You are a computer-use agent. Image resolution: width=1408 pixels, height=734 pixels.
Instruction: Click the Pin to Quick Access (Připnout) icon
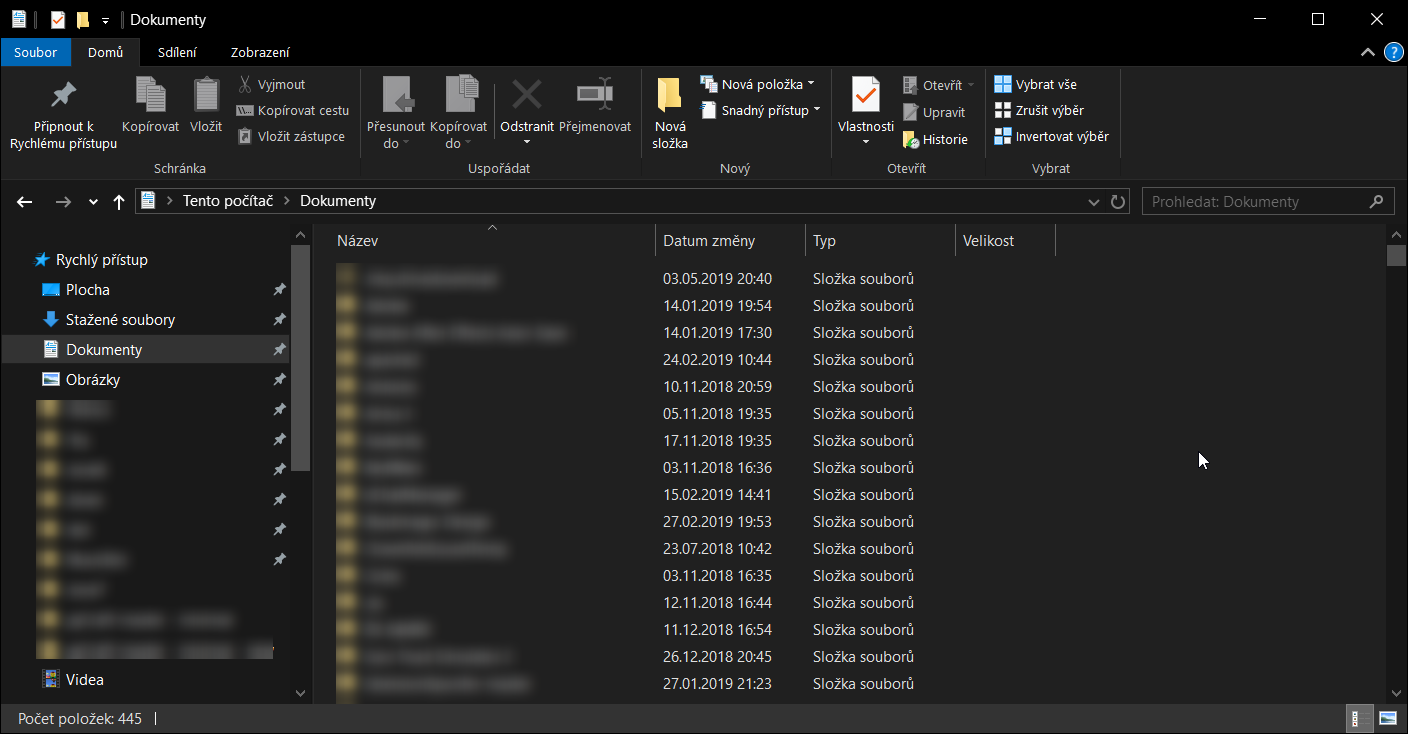pyautogui.click(x=63, y=95)
